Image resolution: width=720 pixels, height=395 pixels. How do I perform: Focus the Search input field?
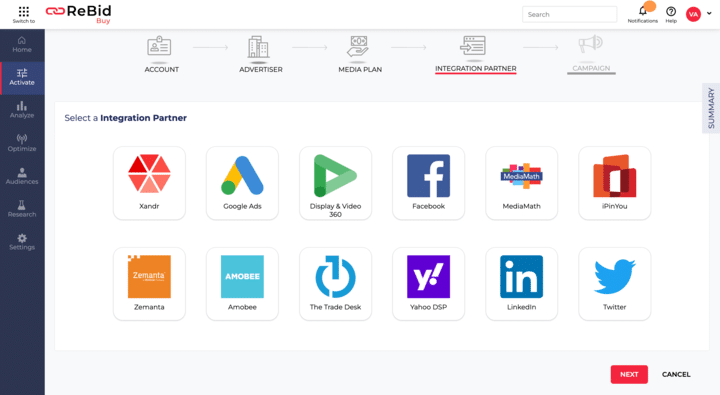click(569, 14)
